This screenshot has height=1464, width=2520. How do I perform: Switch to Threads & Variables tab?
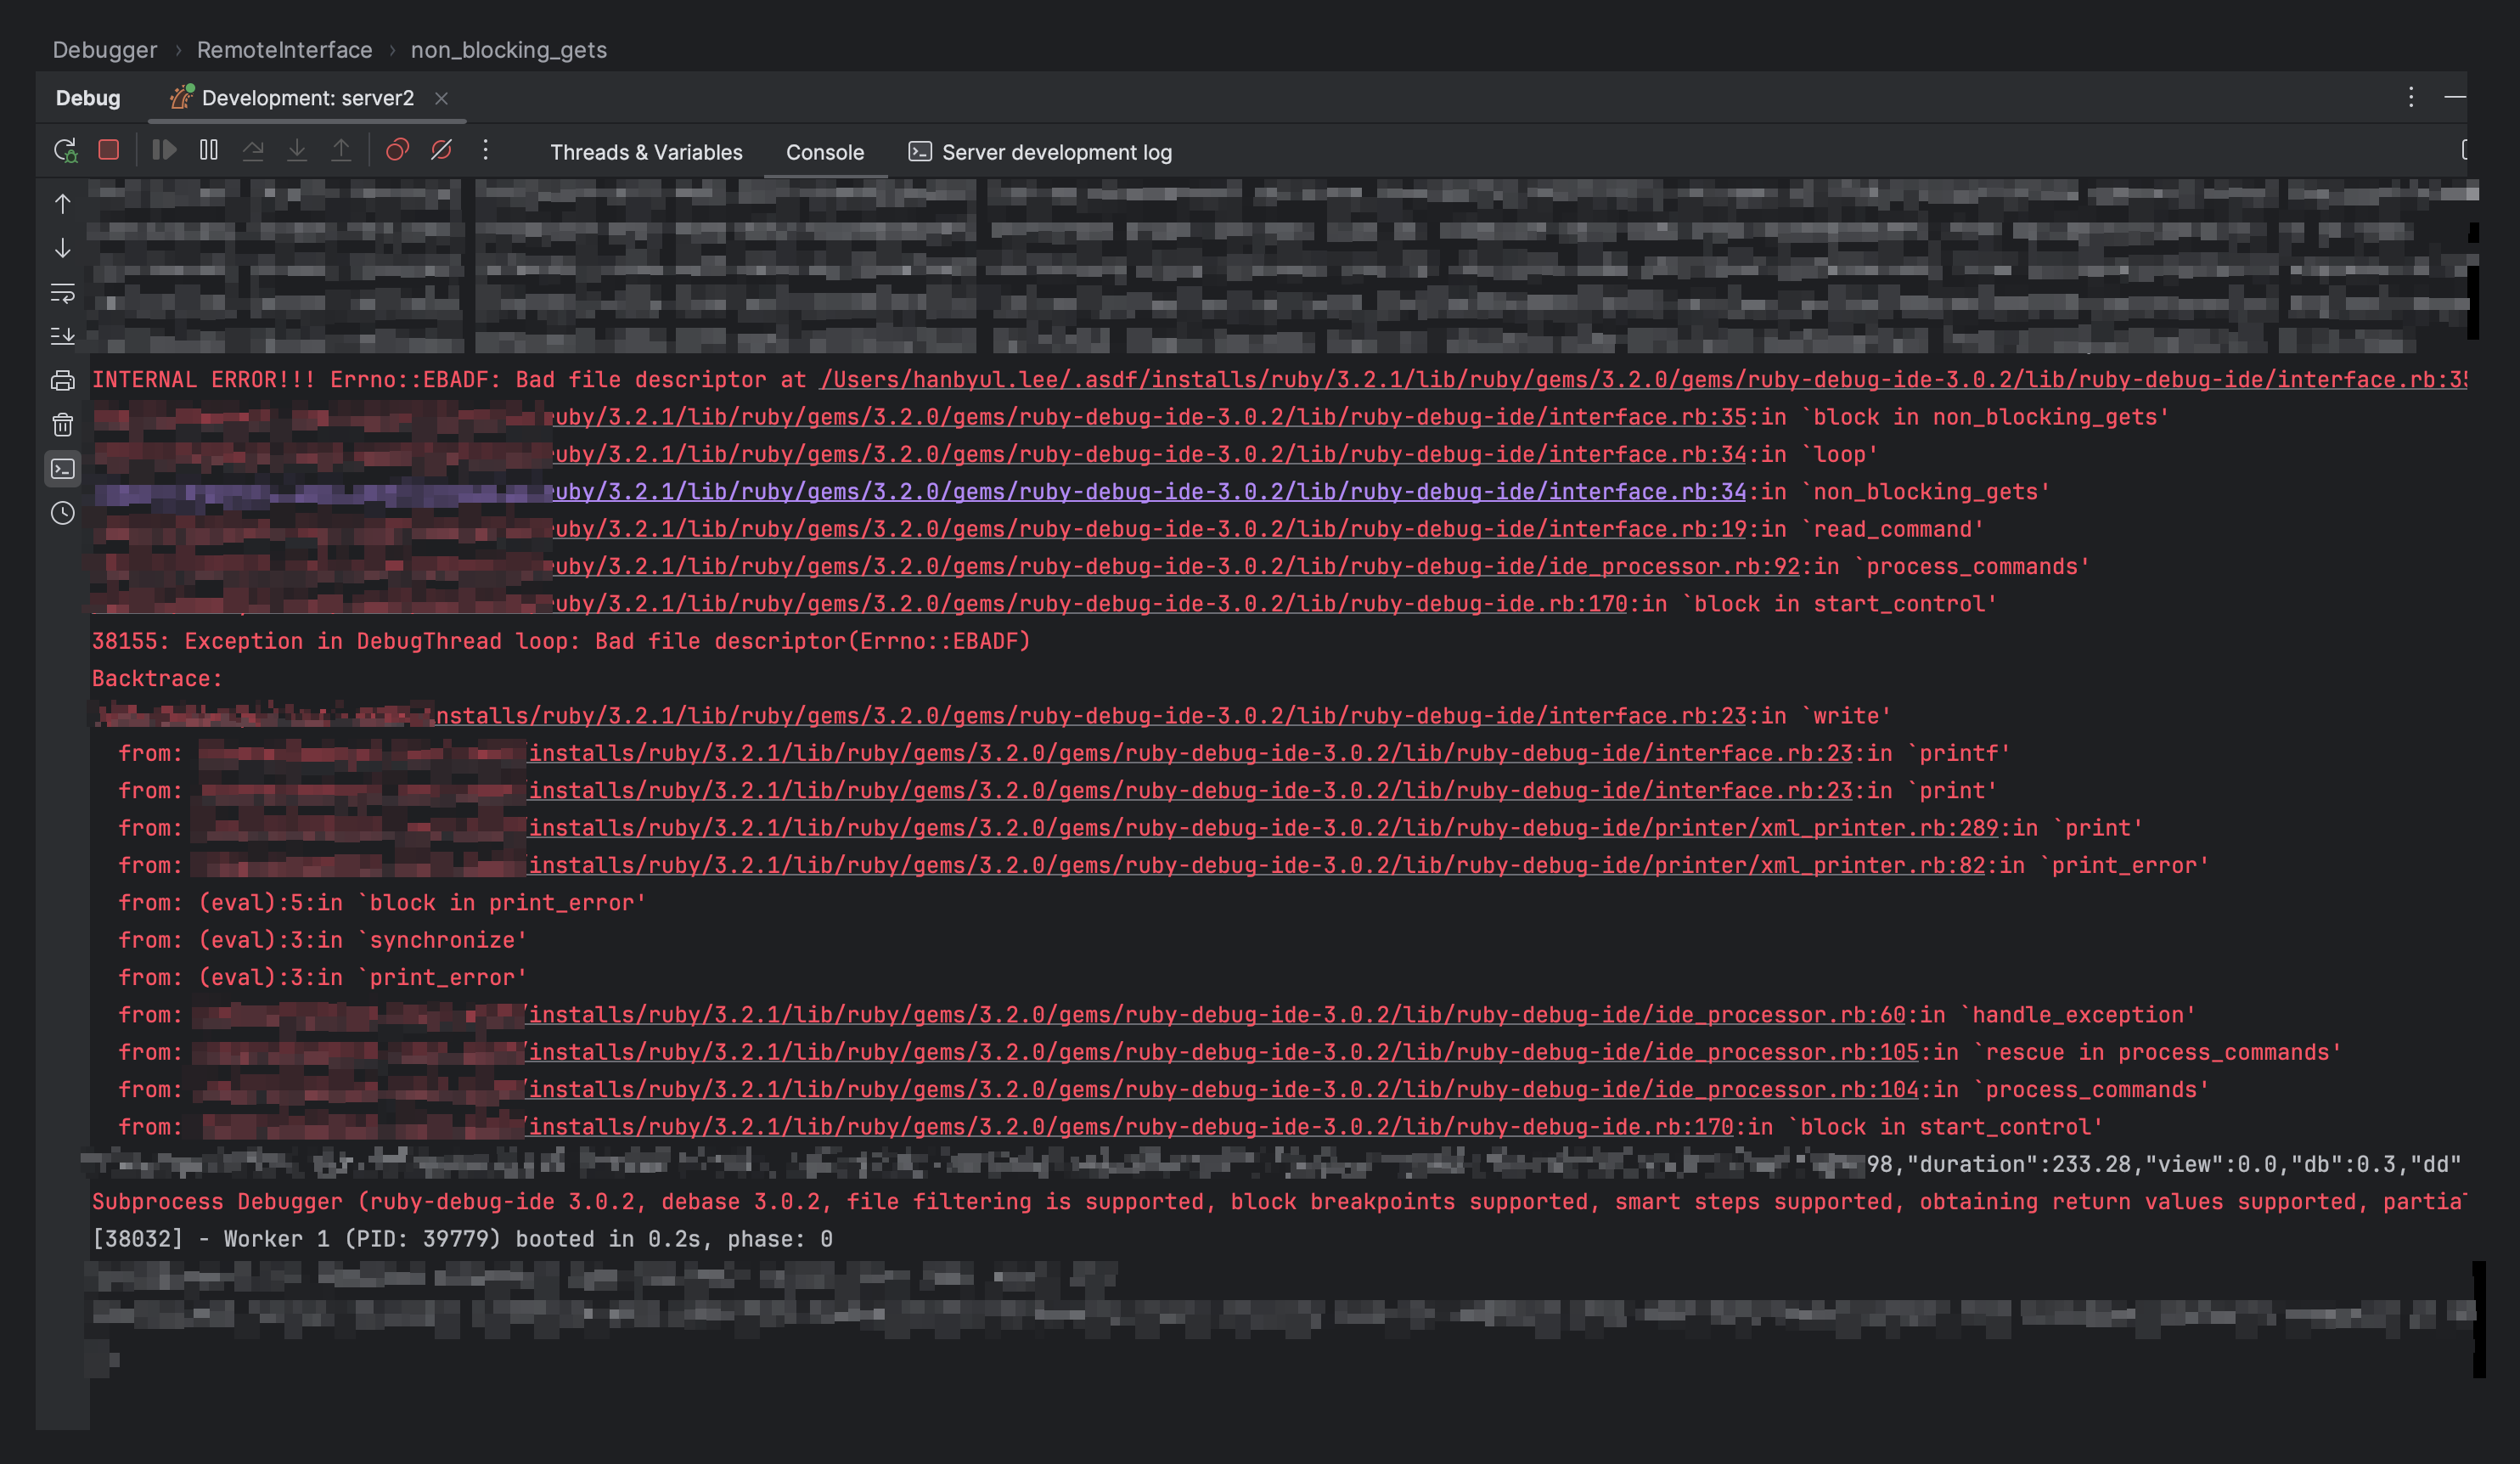point(646,152)
